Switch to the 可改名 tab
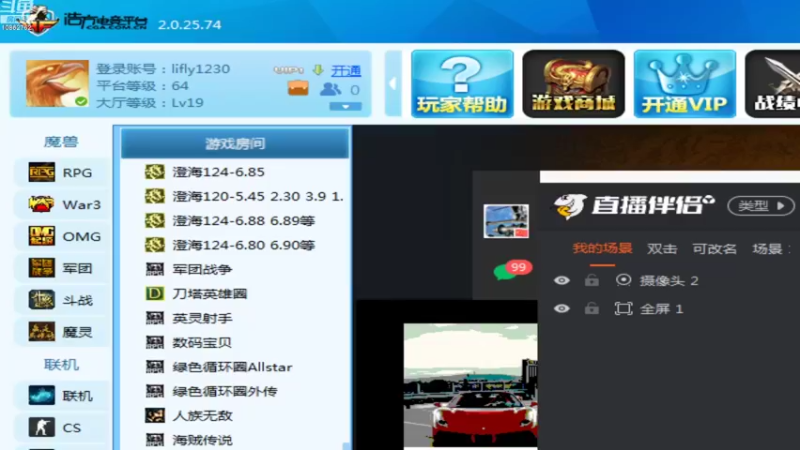This screenshot has height=450, width=800. (x=714, y=249)
